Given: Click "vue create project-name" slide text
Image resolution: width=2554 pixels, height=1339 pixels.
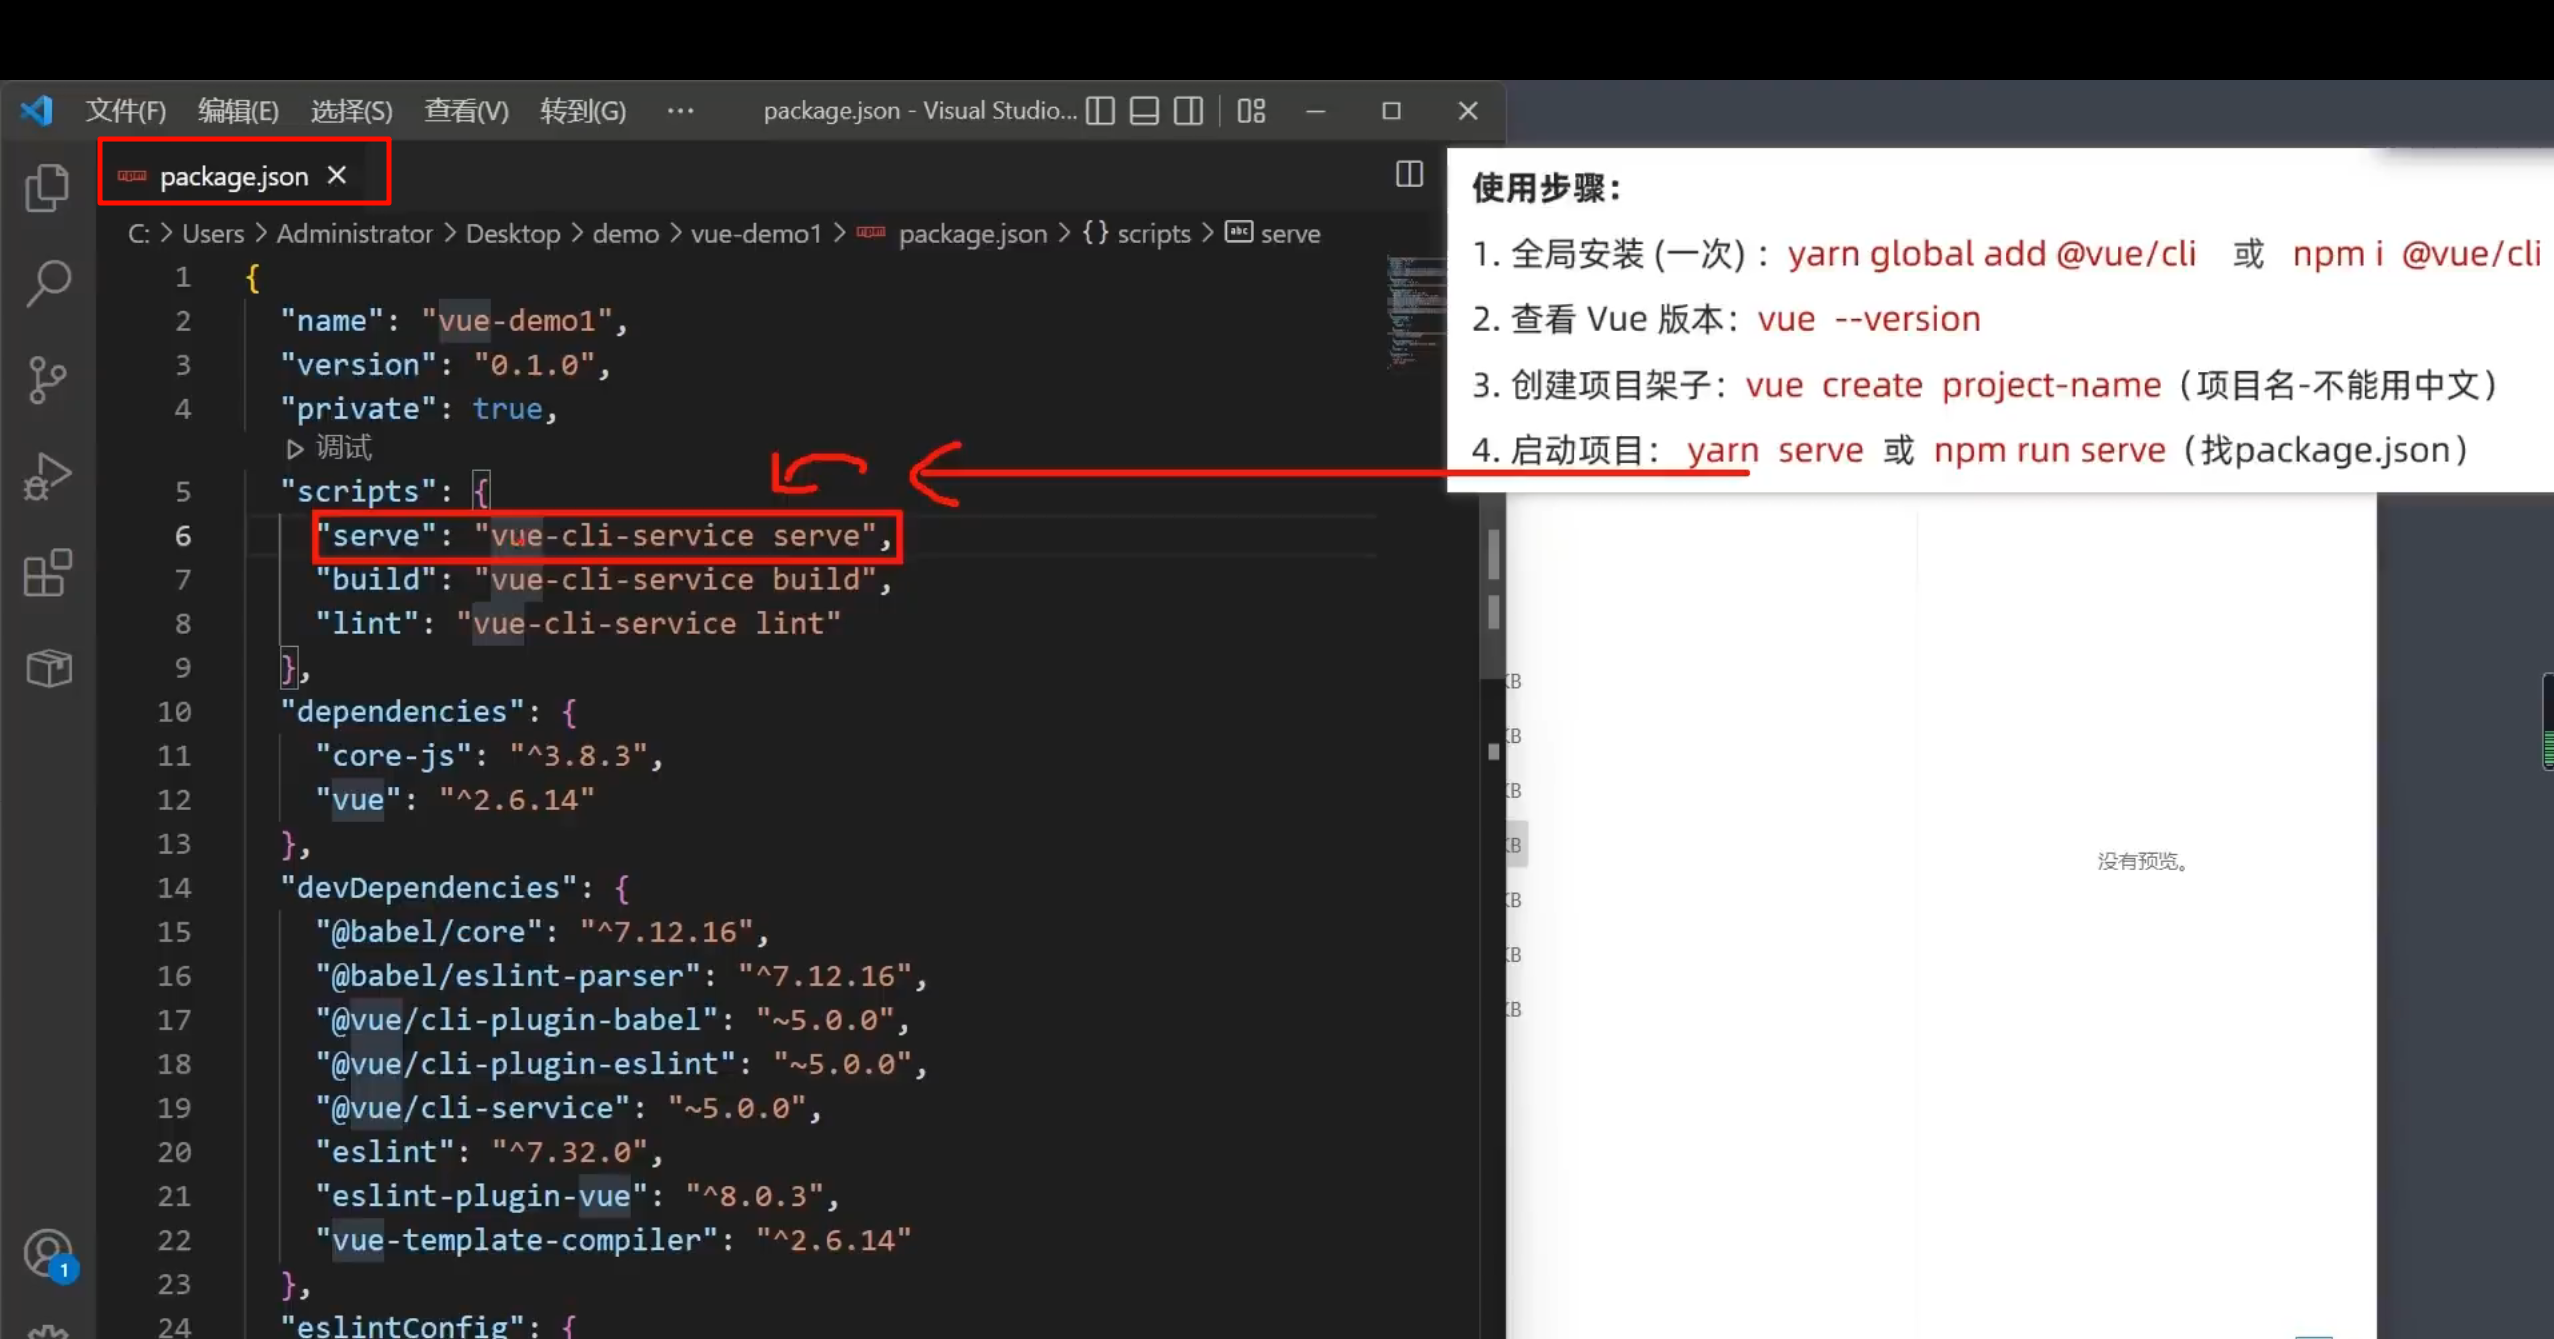Looking at the screenshot, I should [x=1953, y=385].
